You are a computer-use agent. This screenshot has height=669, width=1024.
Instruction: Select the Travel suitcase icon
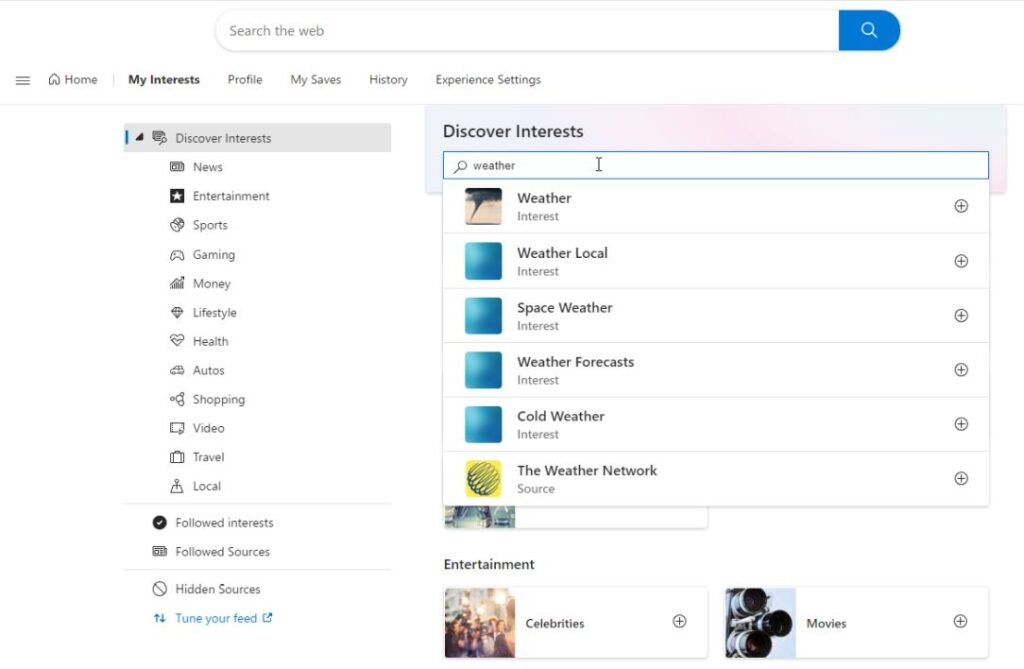click(x=177, y=457)
